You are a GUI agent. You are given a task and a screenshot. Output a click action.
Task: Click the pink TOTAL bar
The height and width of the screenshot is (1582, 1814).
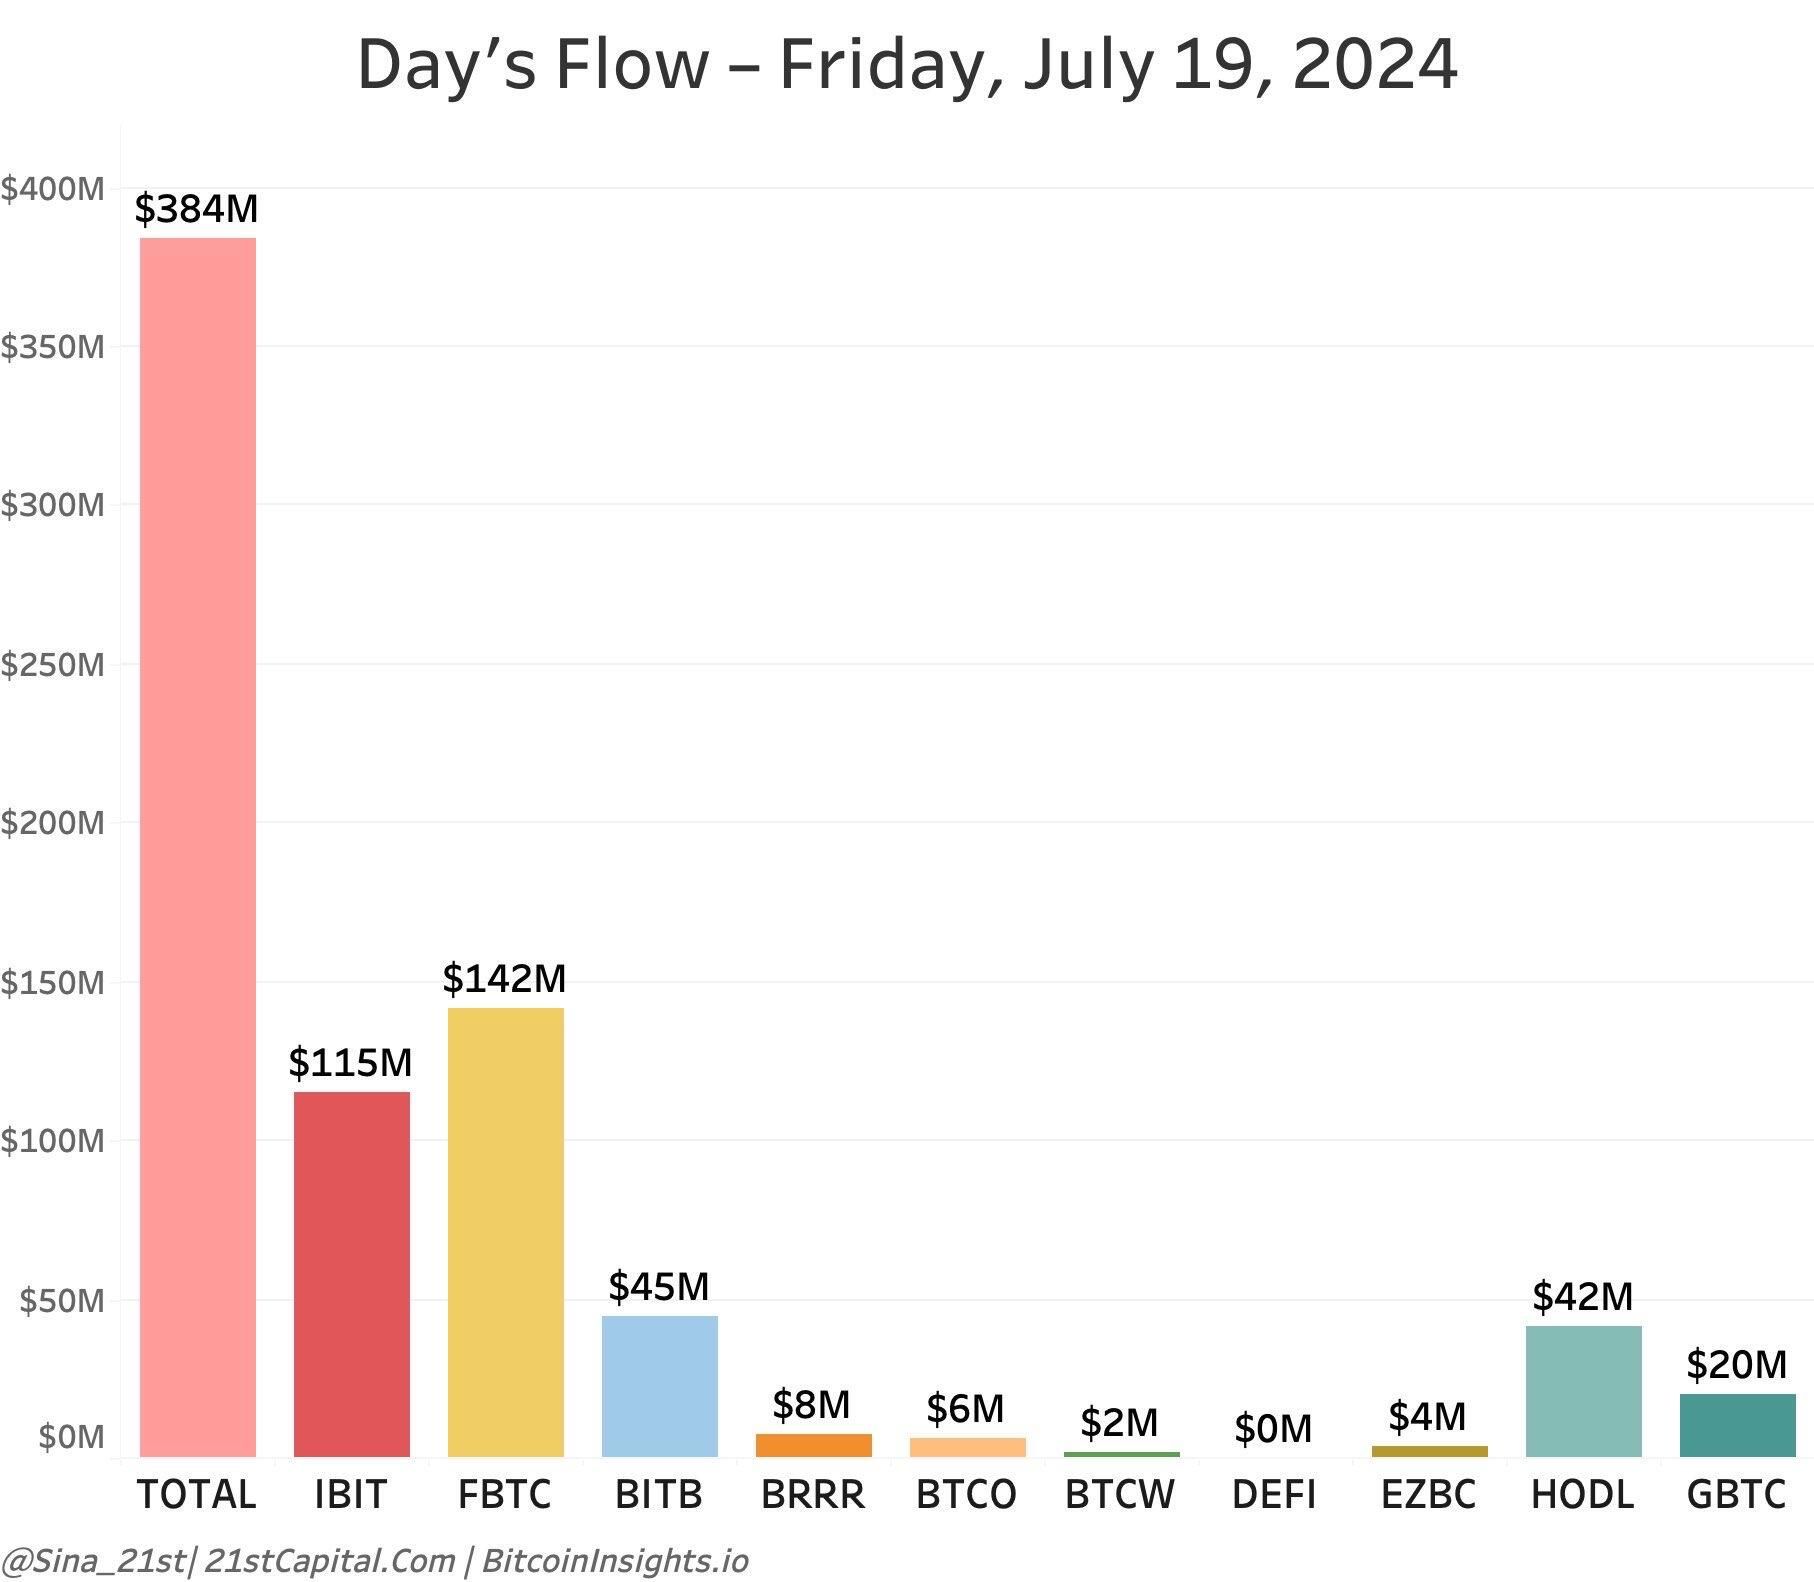point(198,847)
